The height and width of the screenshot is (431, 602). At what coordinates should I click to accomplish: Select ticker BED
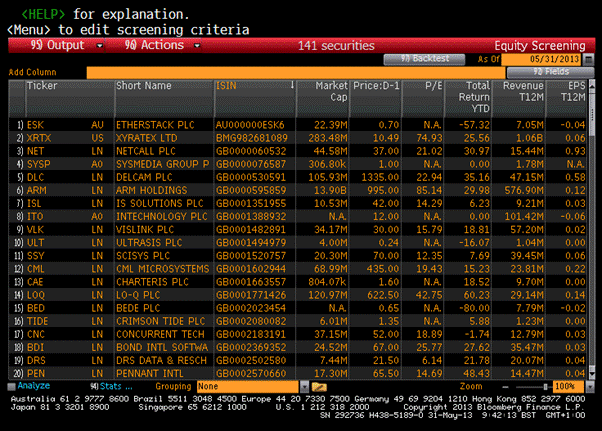(36, 308)
